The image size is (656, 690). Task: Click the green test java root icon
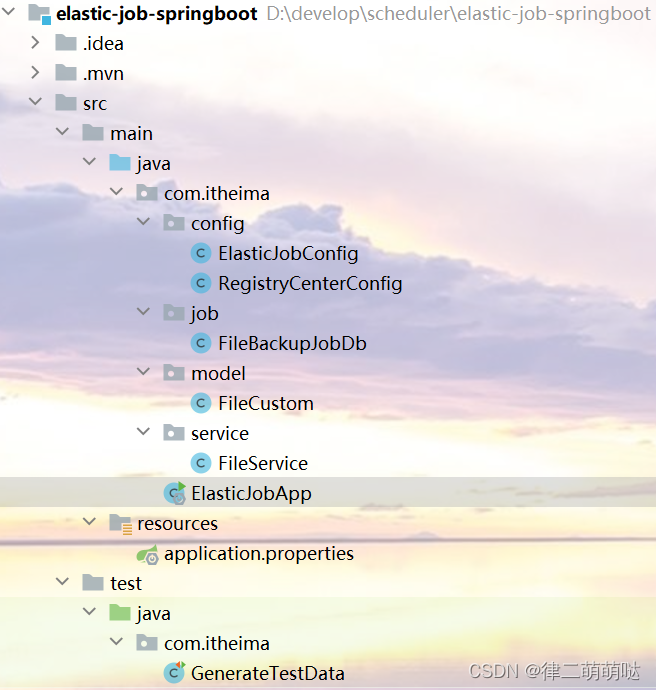120,613
